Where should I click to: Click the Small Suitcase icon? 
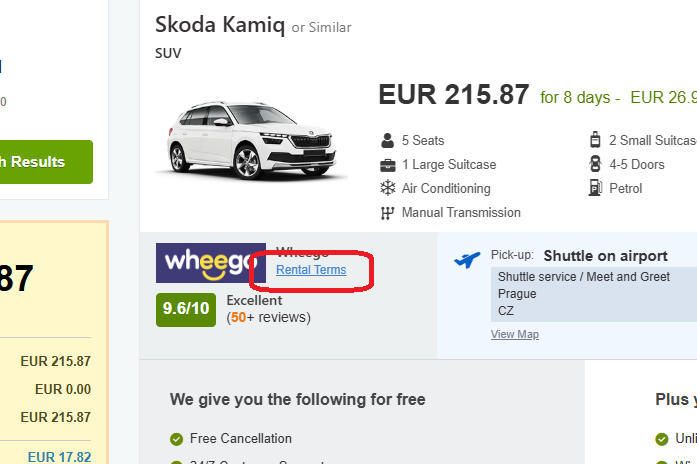pos(596,141)
